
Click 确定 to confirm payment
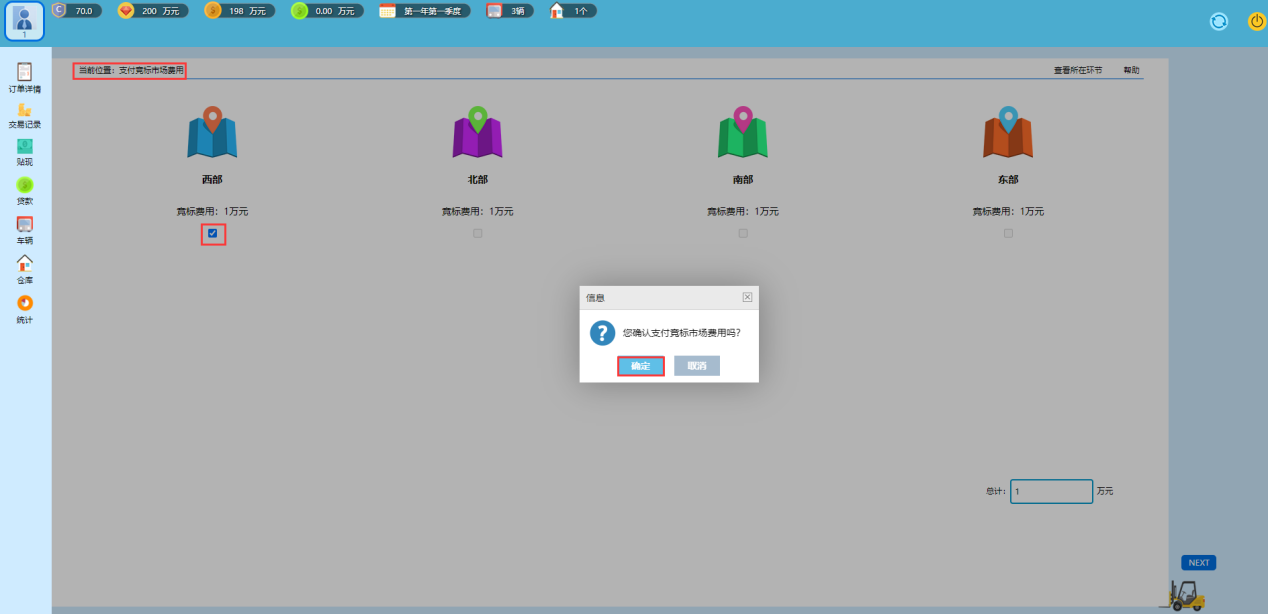[x=641, y=366]
